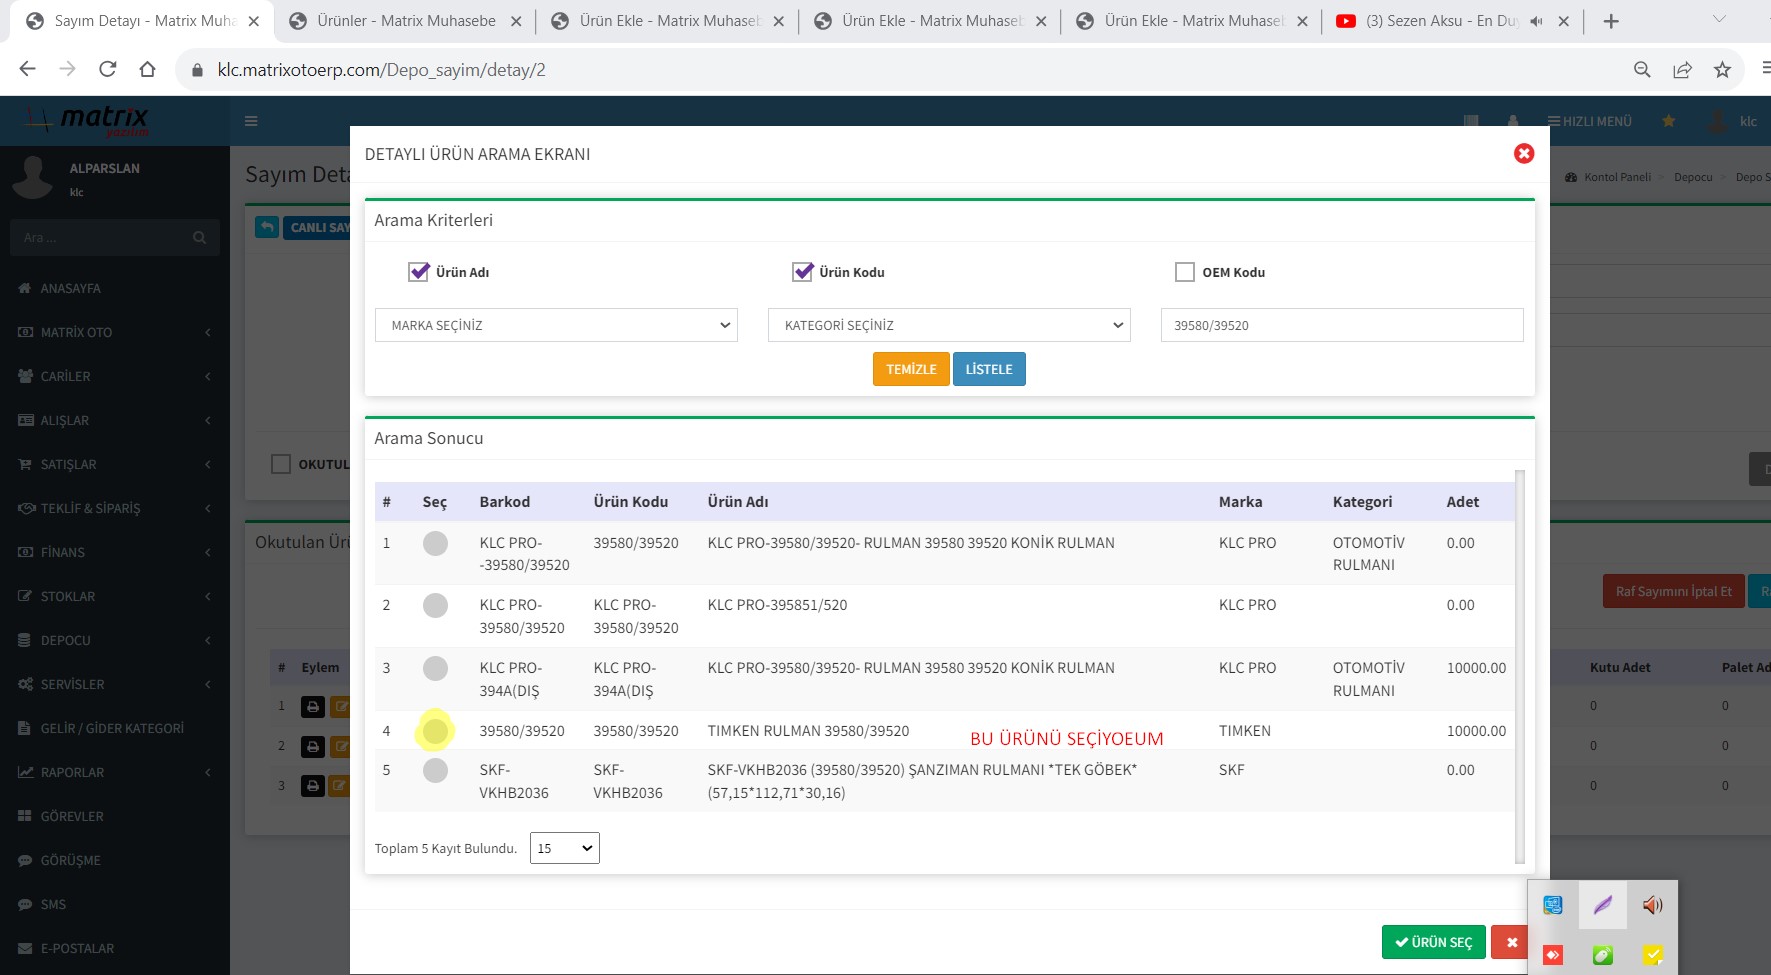
Task: Toggle the Ürün Kodu checkbox
Action: pos(802,271)
